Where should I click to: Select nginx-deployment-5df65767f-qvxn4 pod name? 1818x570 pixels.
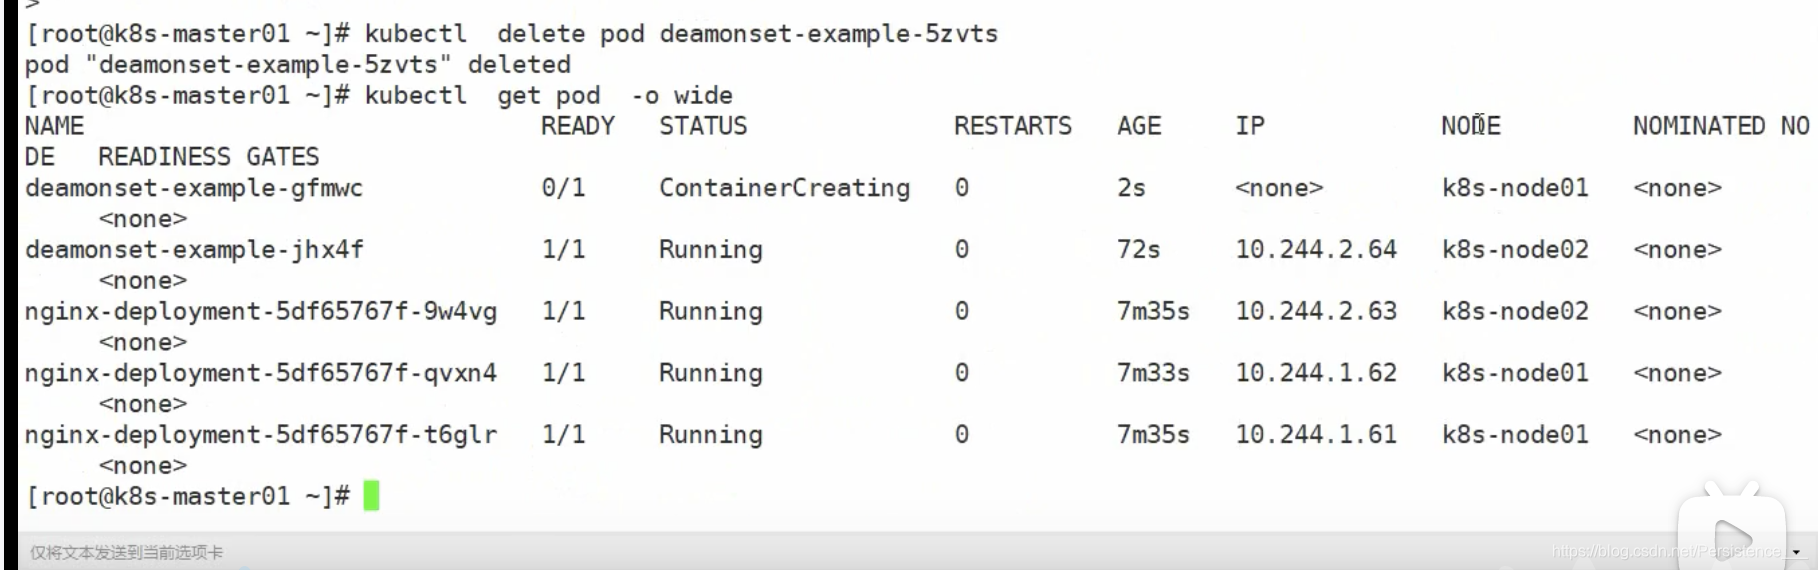point(261,373)
